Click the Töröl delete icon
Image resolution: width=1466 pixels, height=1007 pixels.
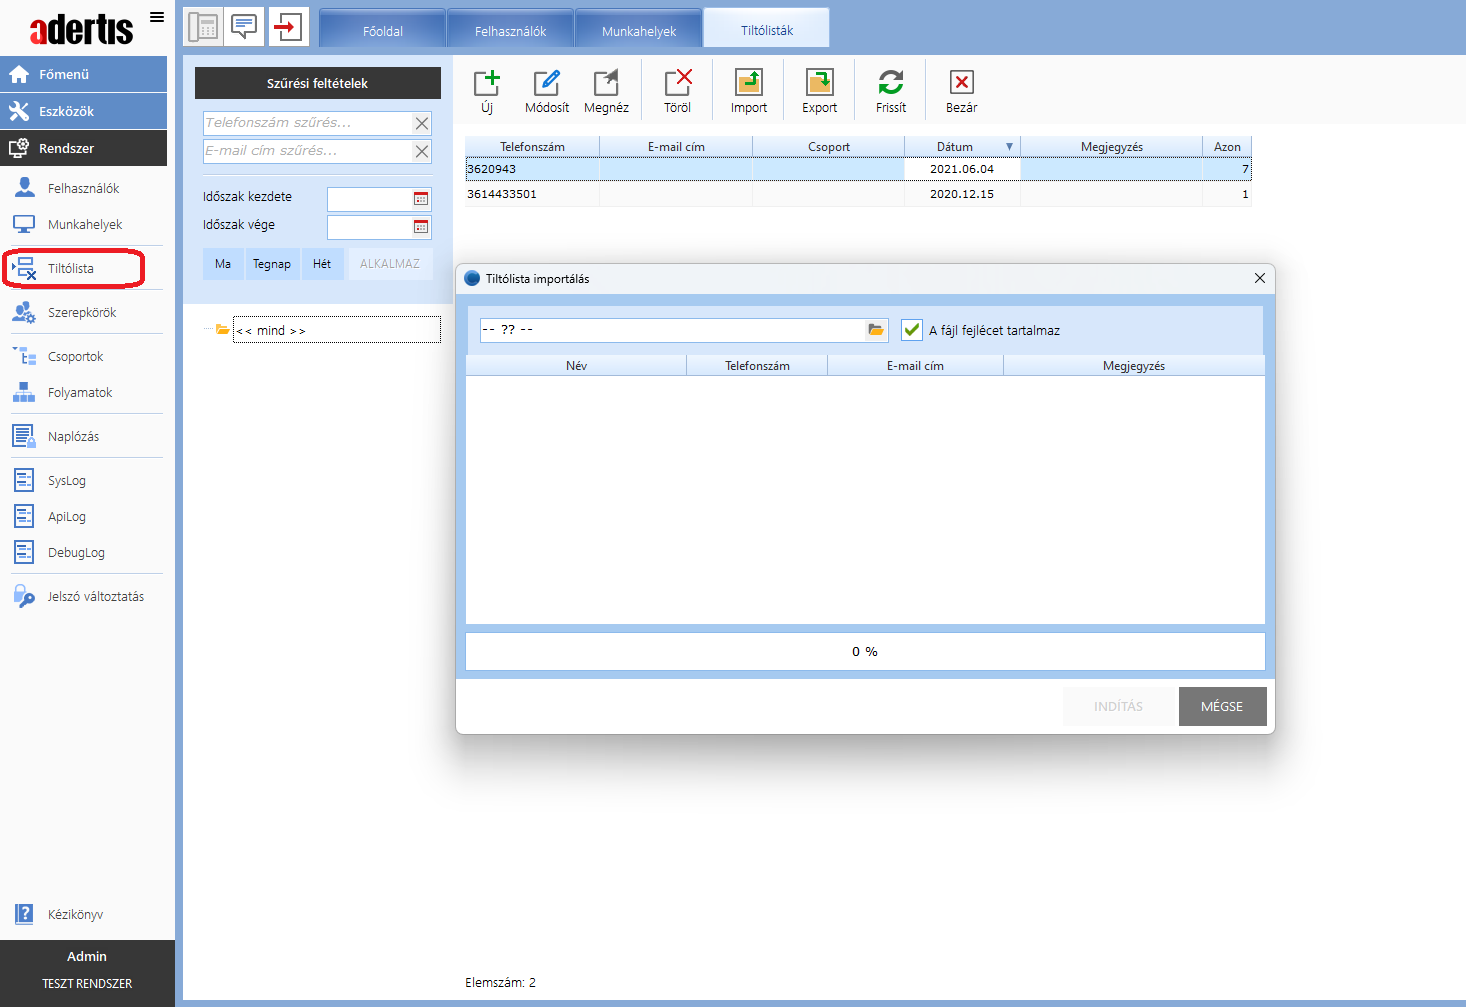pos(677,83)
